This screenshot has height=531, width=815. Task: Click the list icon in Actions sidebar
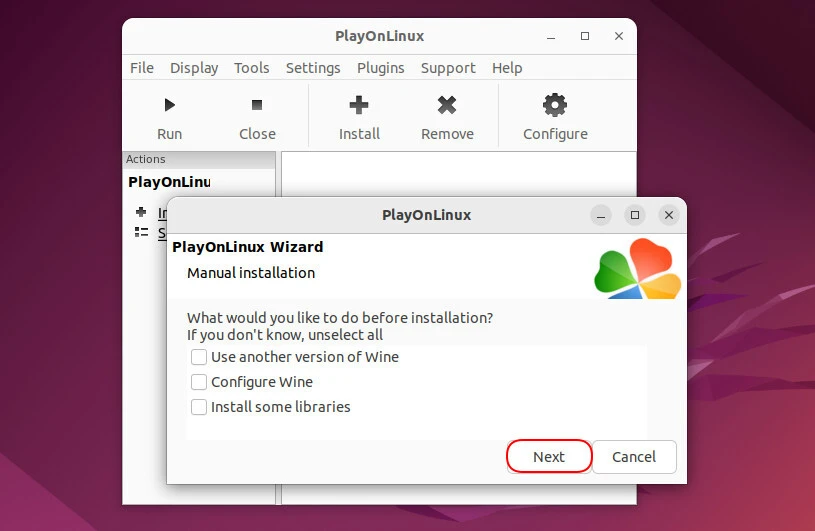(x=141, y=232)
